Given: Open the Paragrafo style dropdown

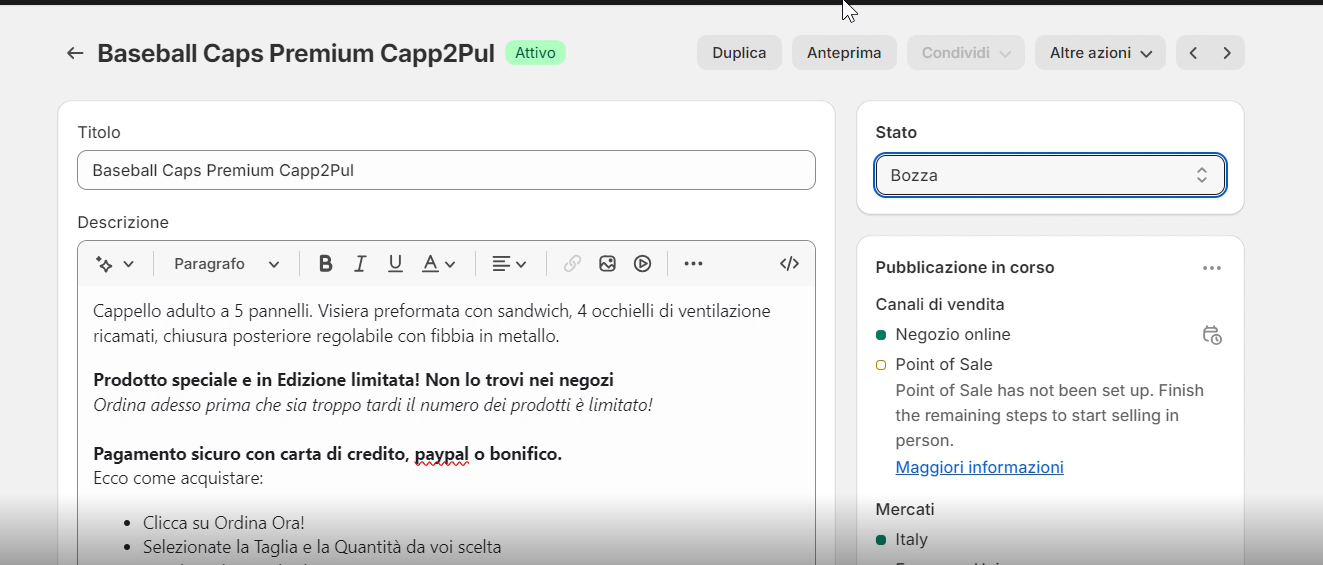Looking at the screenshot, I should [226, 264].
